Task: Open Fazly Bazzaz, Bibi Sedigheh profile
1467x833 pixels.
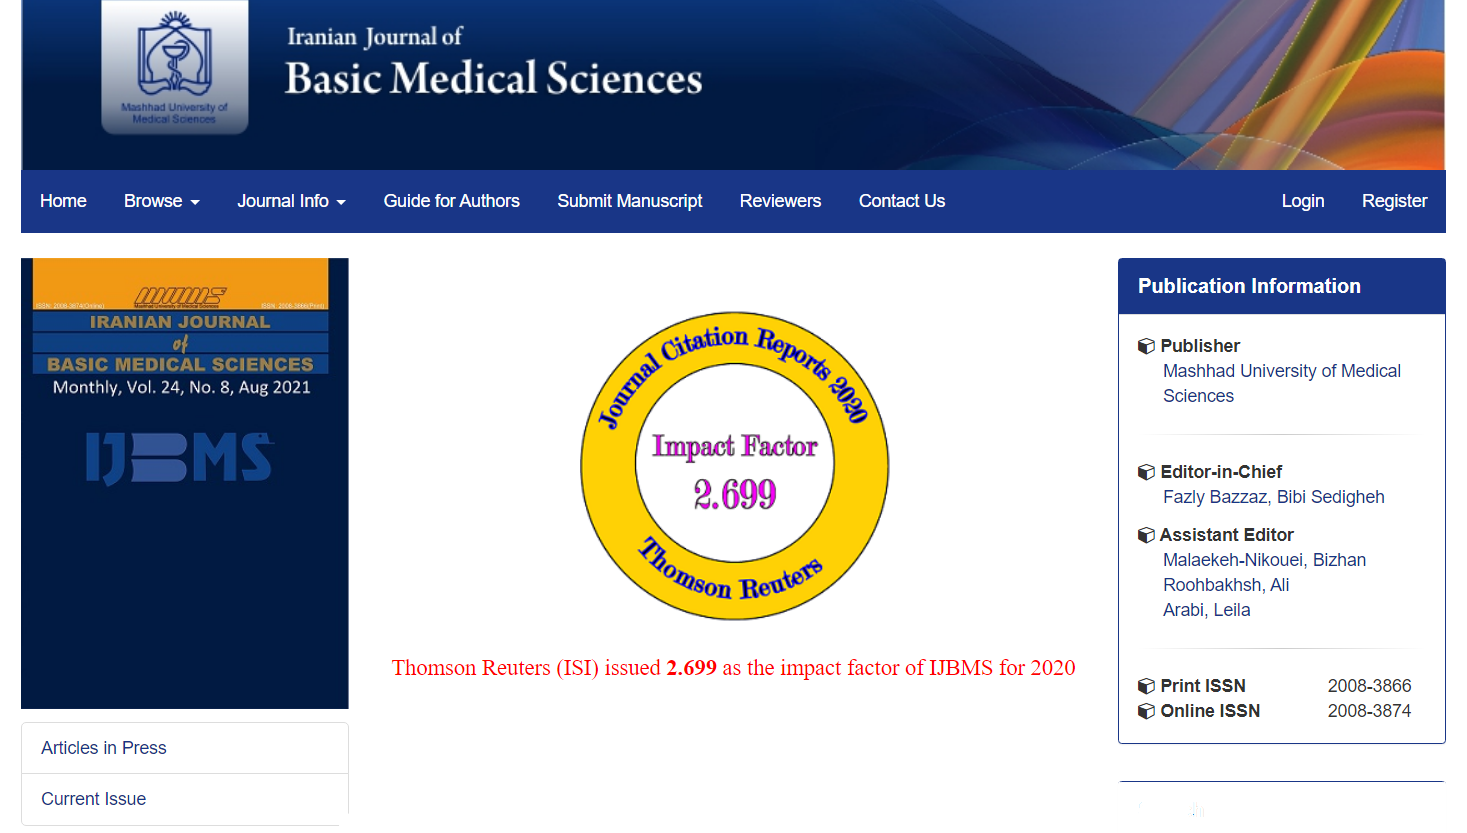Action: 1274,497
